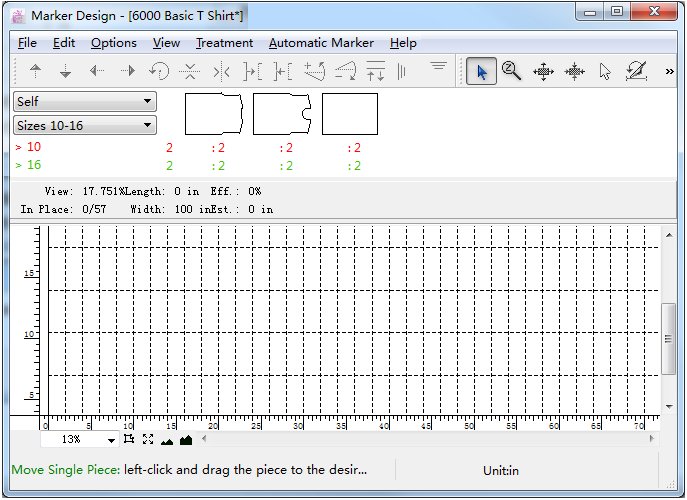
Task: Open the Automatic Marker menu
Action: (x=321, y=43)
